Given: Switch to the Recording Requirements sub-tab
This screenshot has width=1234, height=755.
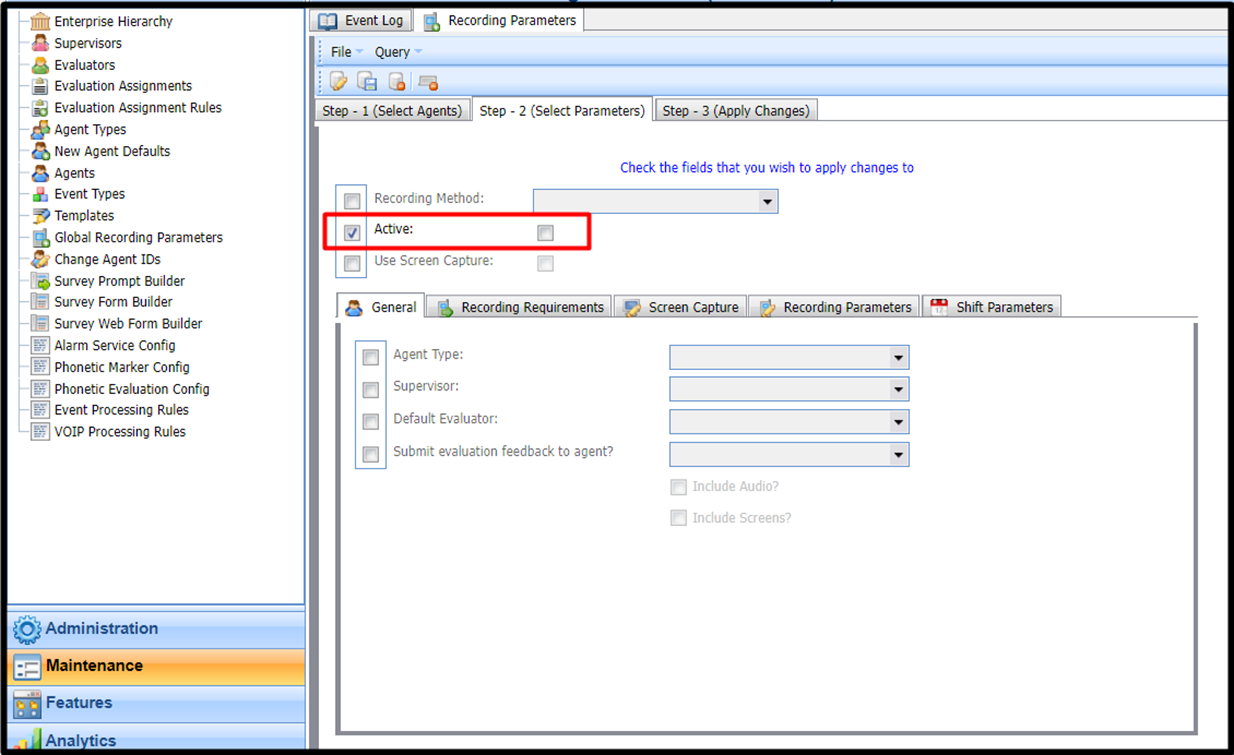Looking at the screenshot, I should click(521, 307).
